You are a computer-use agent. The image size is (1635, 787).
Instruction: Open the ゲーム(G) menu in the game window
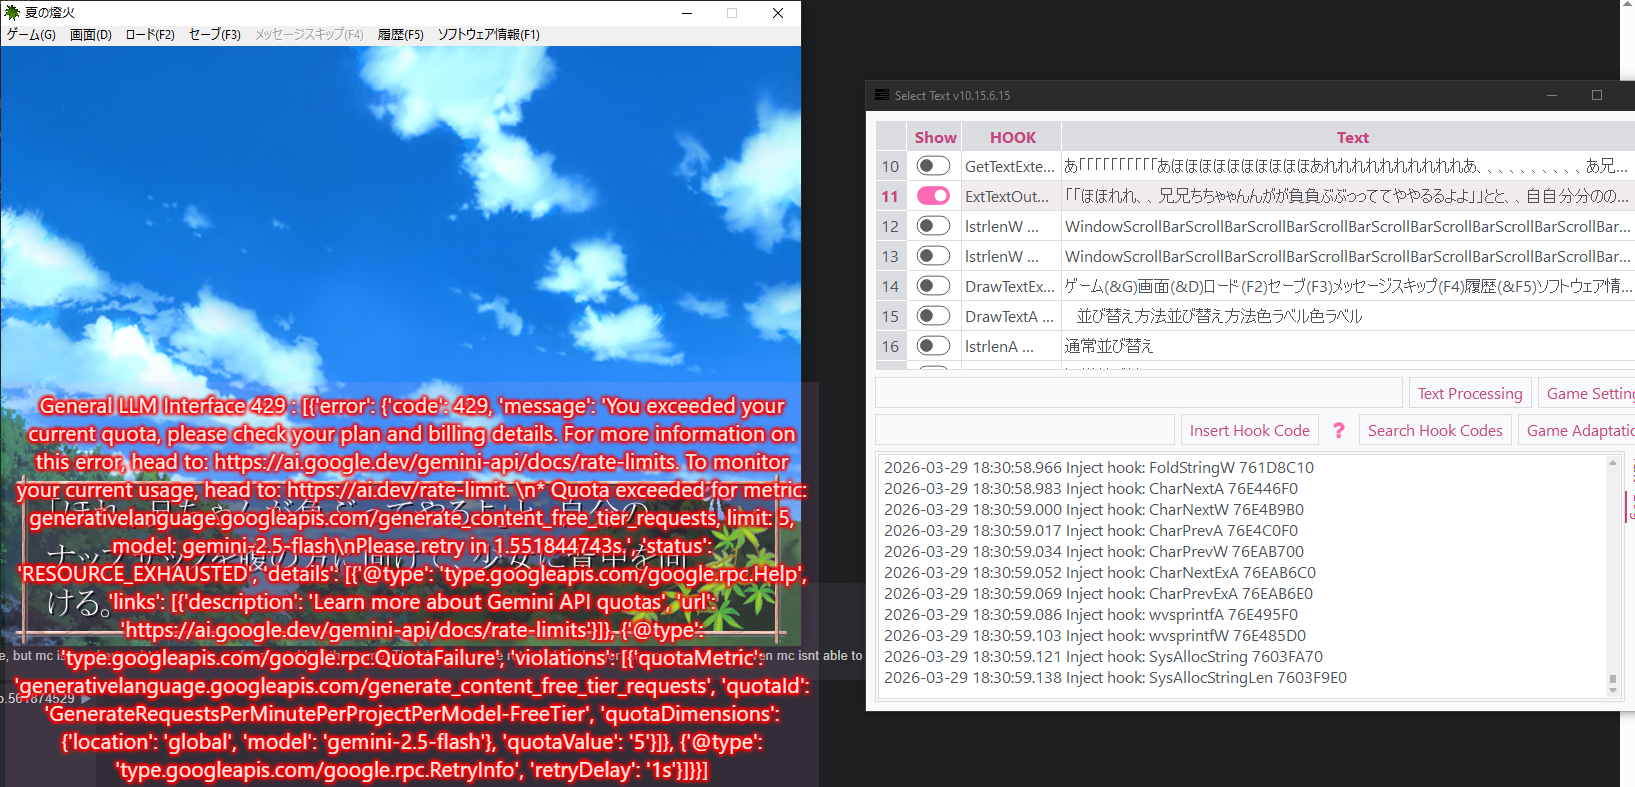31,34
